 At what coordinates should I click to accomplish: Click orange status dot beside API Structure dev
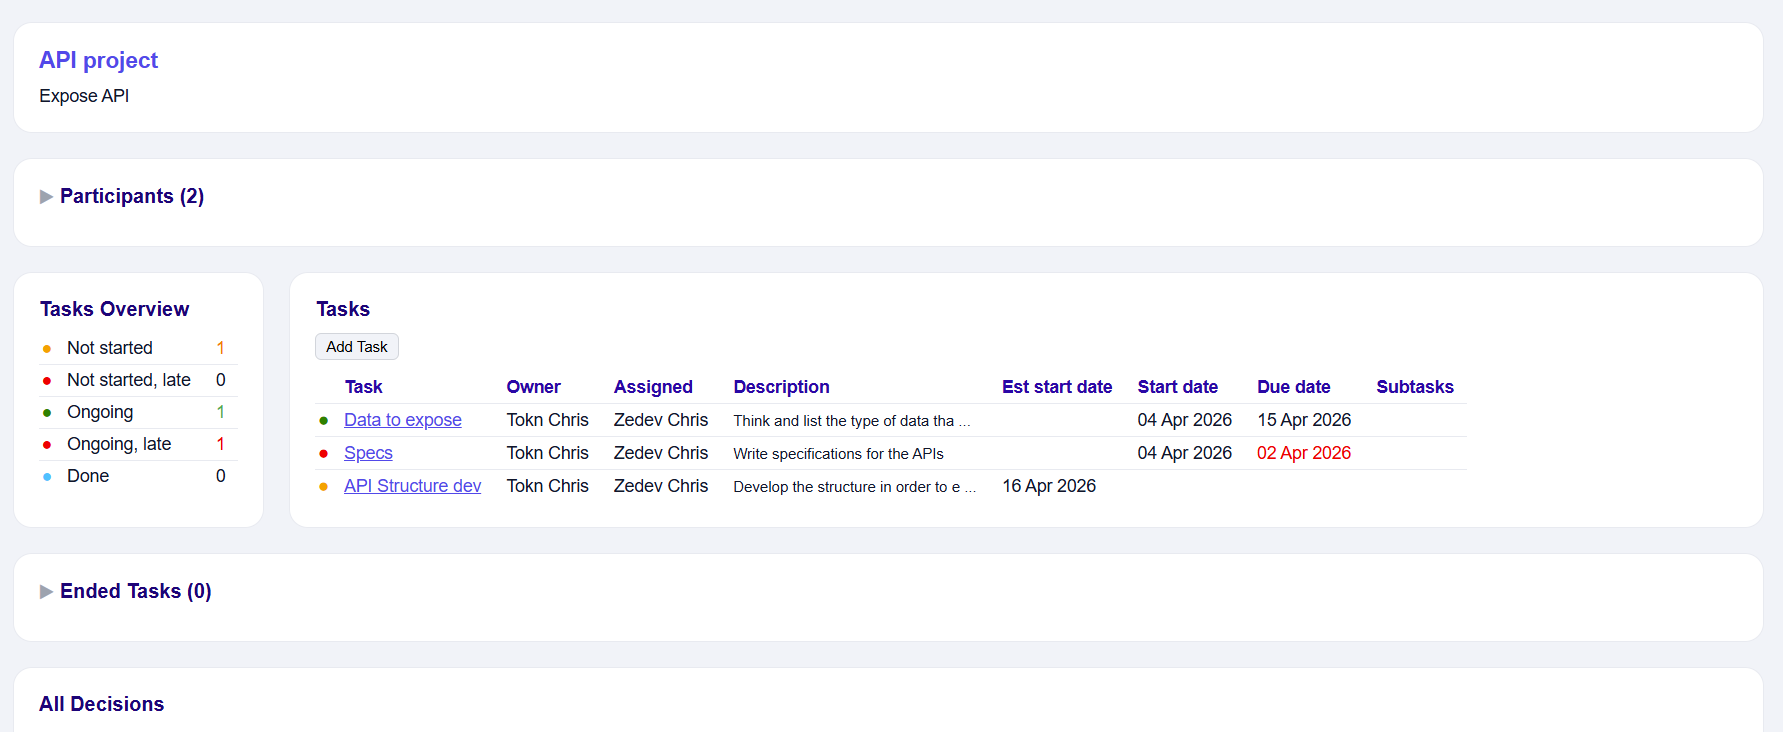point(324,487)
